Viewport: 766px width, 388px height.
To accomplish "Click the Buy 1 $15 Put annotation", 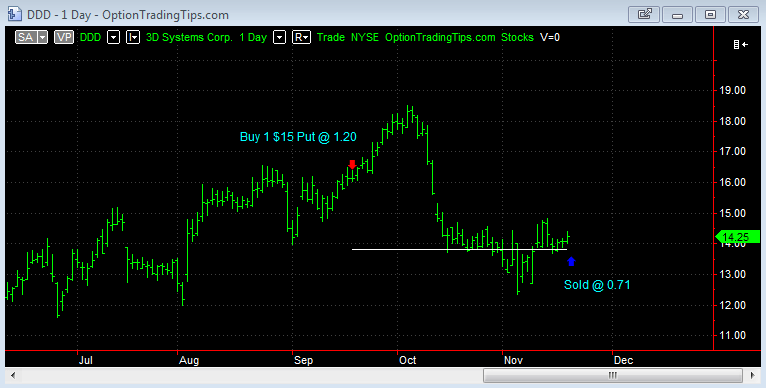I will (298, 137).
